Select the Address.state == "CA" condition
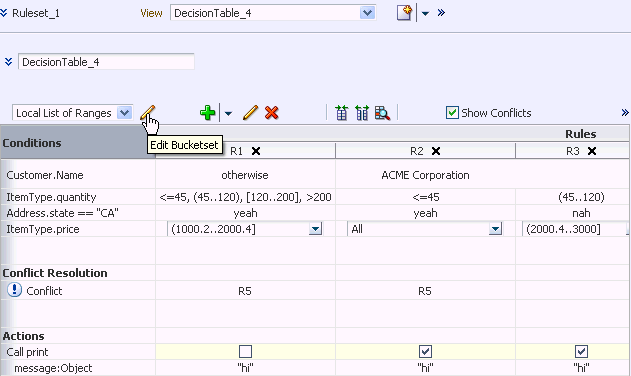631x376 pixels. (62, 213)
